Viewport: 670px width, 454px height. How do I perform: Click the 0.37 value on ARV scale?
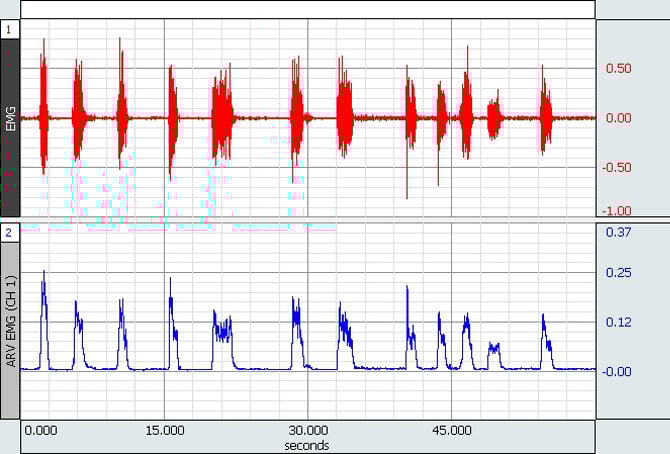618,232
